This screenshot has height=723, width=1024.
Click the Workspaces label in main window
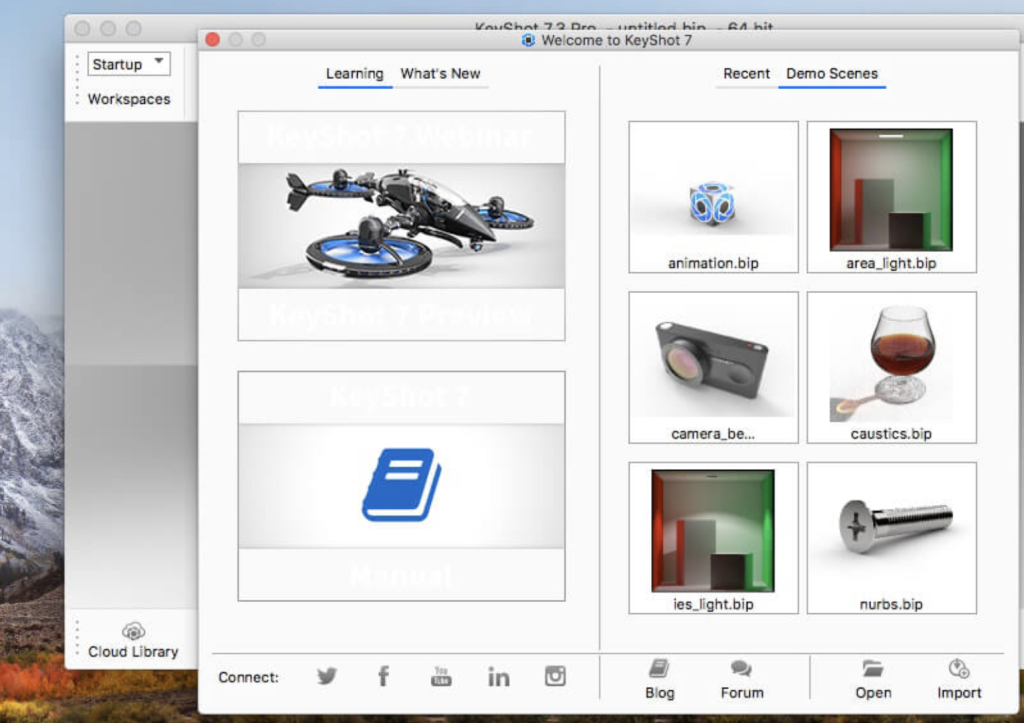tap(129, 99)
